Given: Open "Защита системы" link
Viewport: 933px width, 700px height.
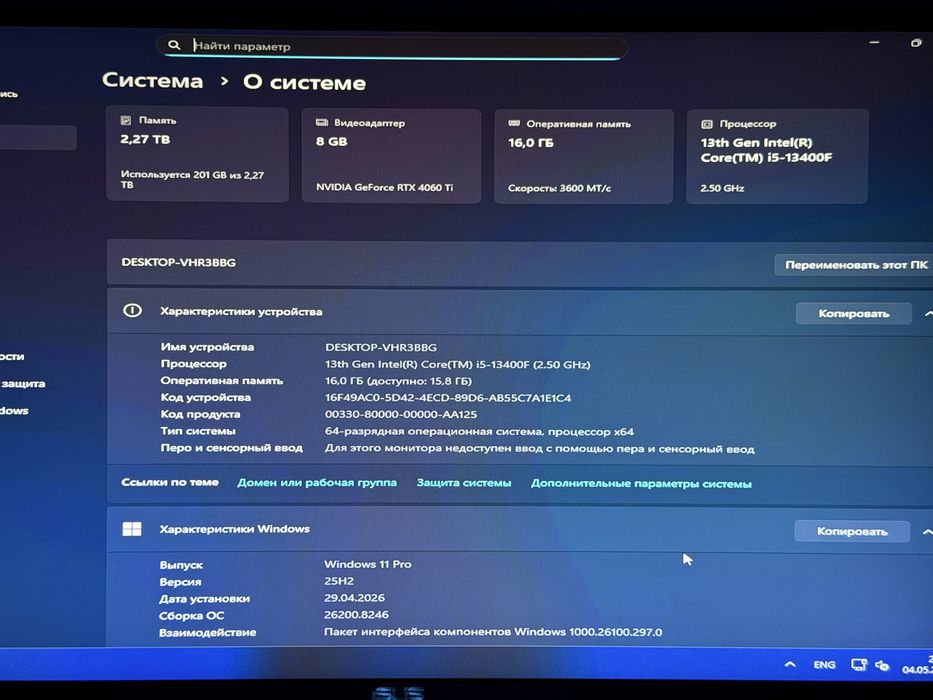Looking at the screenshot, I should (x=464, y=483).
